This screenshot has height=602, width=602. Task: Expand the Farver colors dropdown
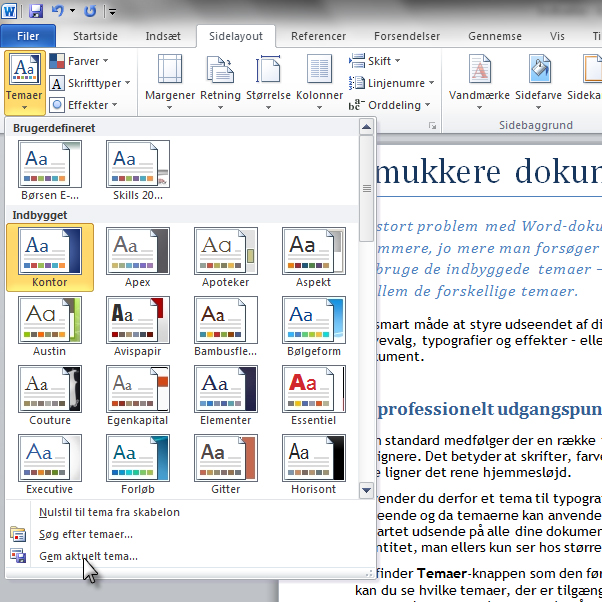click(81, 61)
